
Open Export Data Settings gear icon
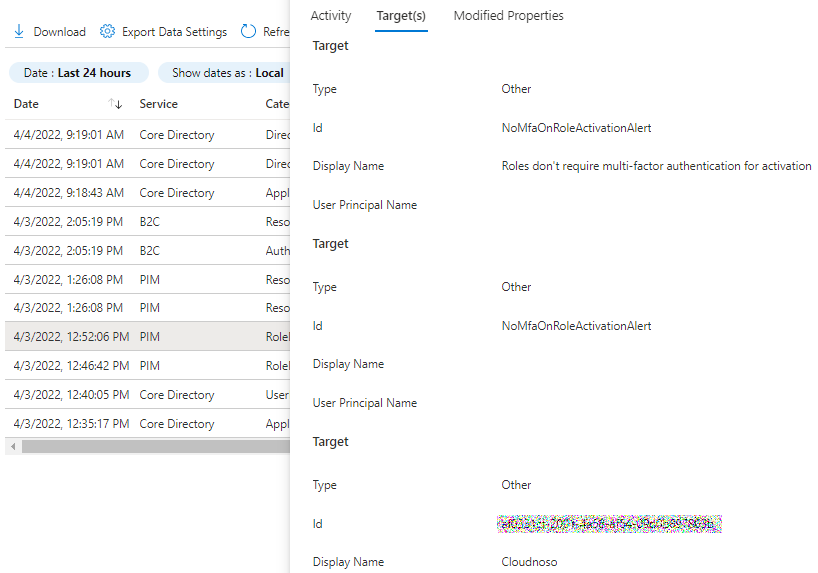tap(108, 32)
